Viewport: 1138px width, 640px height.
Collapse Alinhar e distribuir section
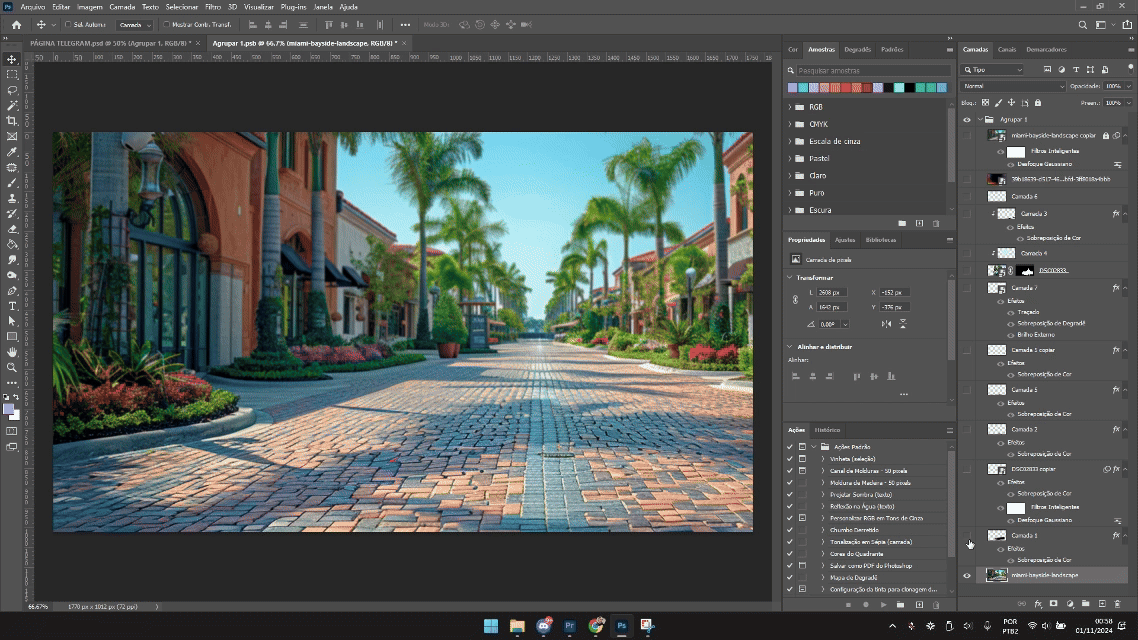coord(790,346)
